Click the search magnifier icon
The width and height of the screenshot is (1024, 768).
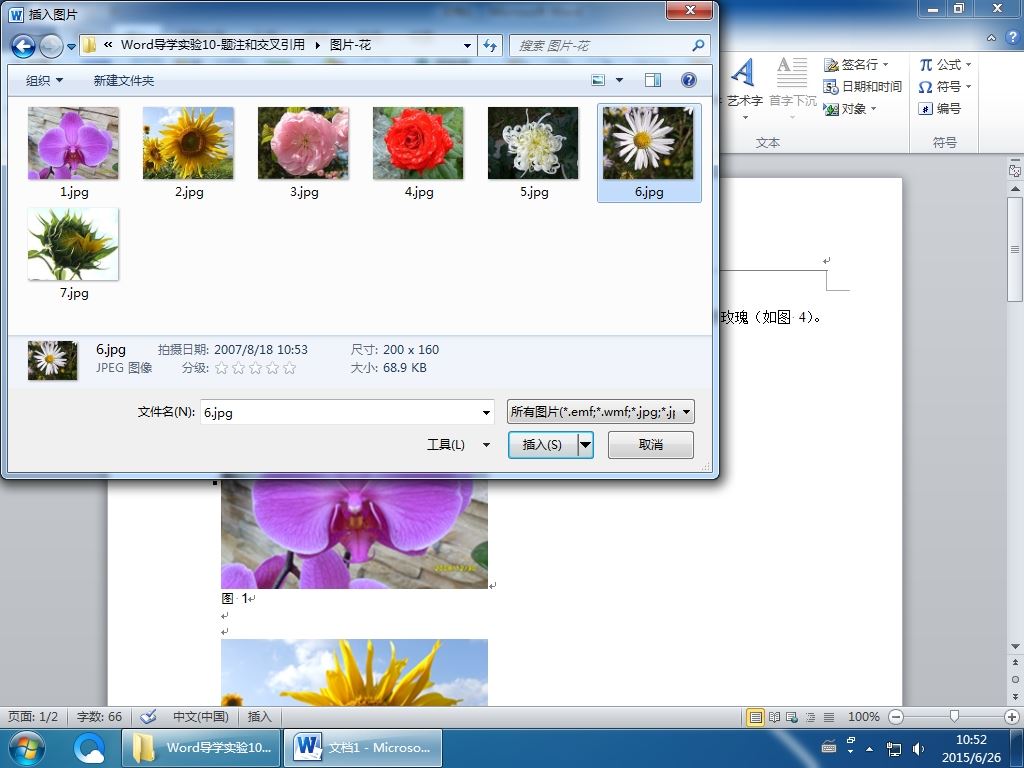click(x=698, y=45)
